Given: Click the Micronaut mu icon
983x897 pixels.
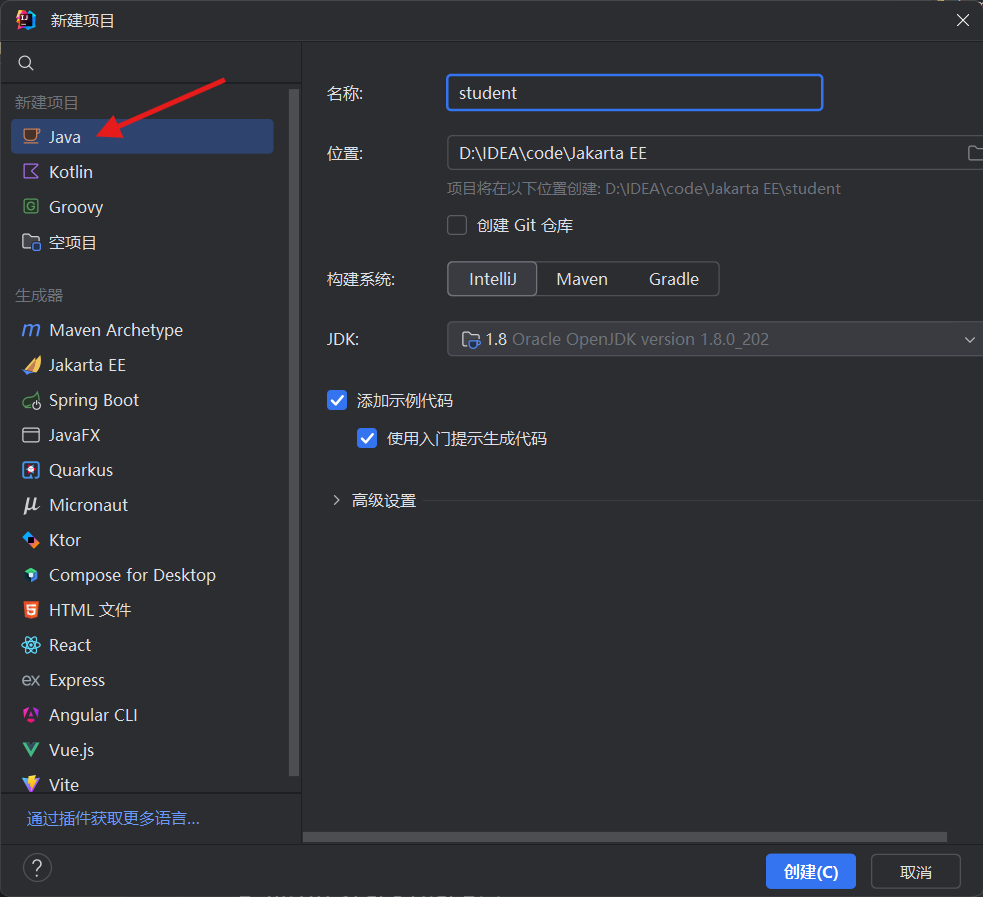Looking at the screenshot, I should point(31,505).
